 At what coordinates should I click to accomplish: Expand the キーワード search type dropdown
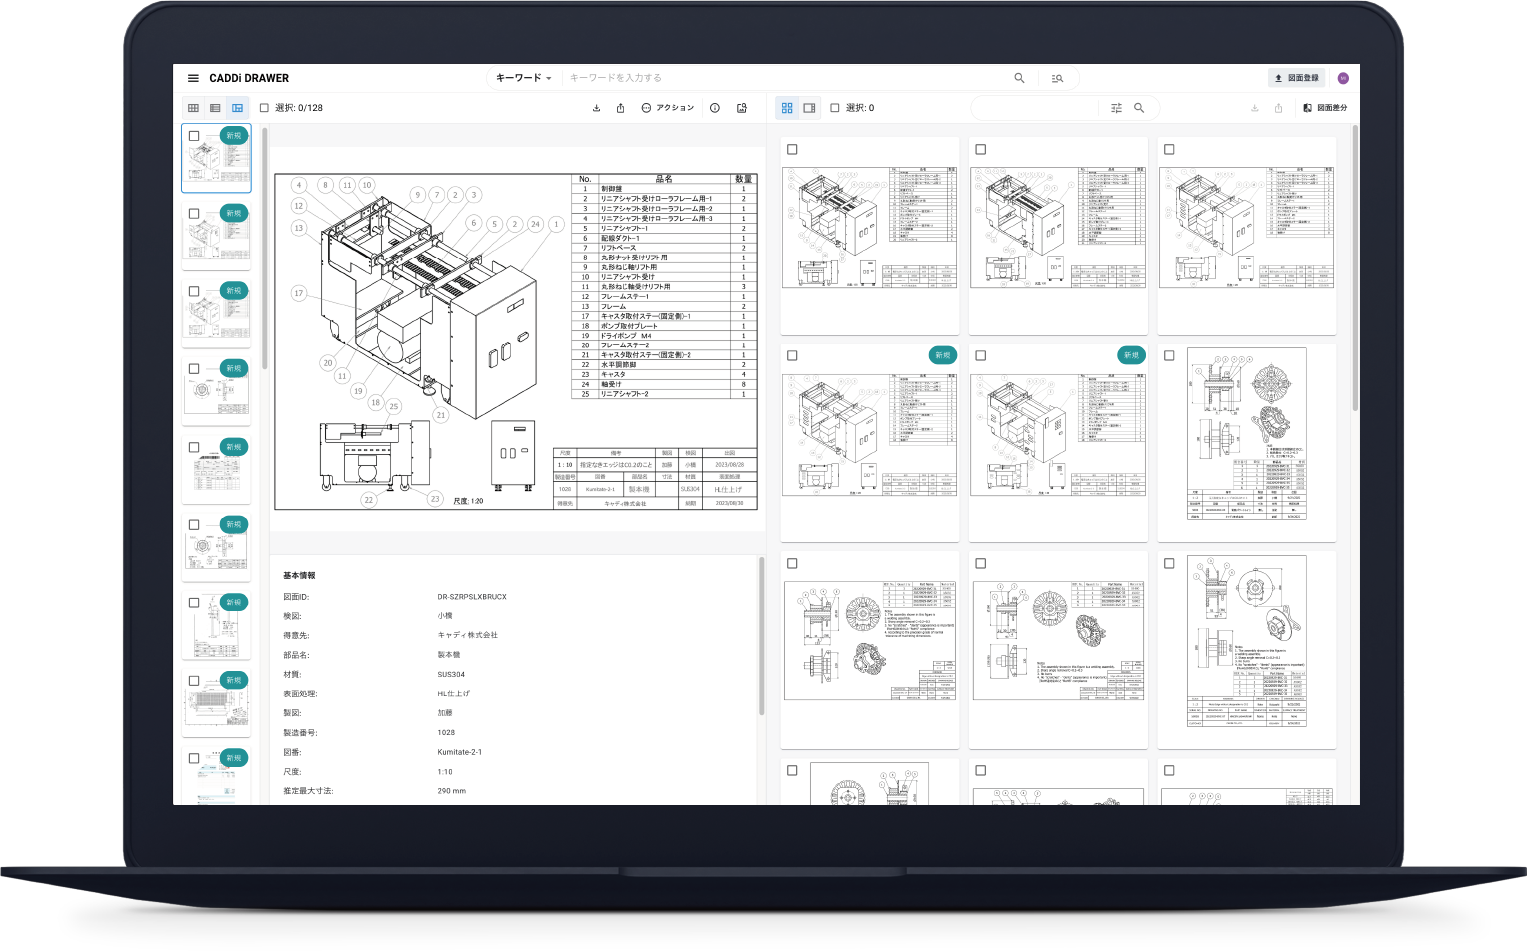click(524, 78)
